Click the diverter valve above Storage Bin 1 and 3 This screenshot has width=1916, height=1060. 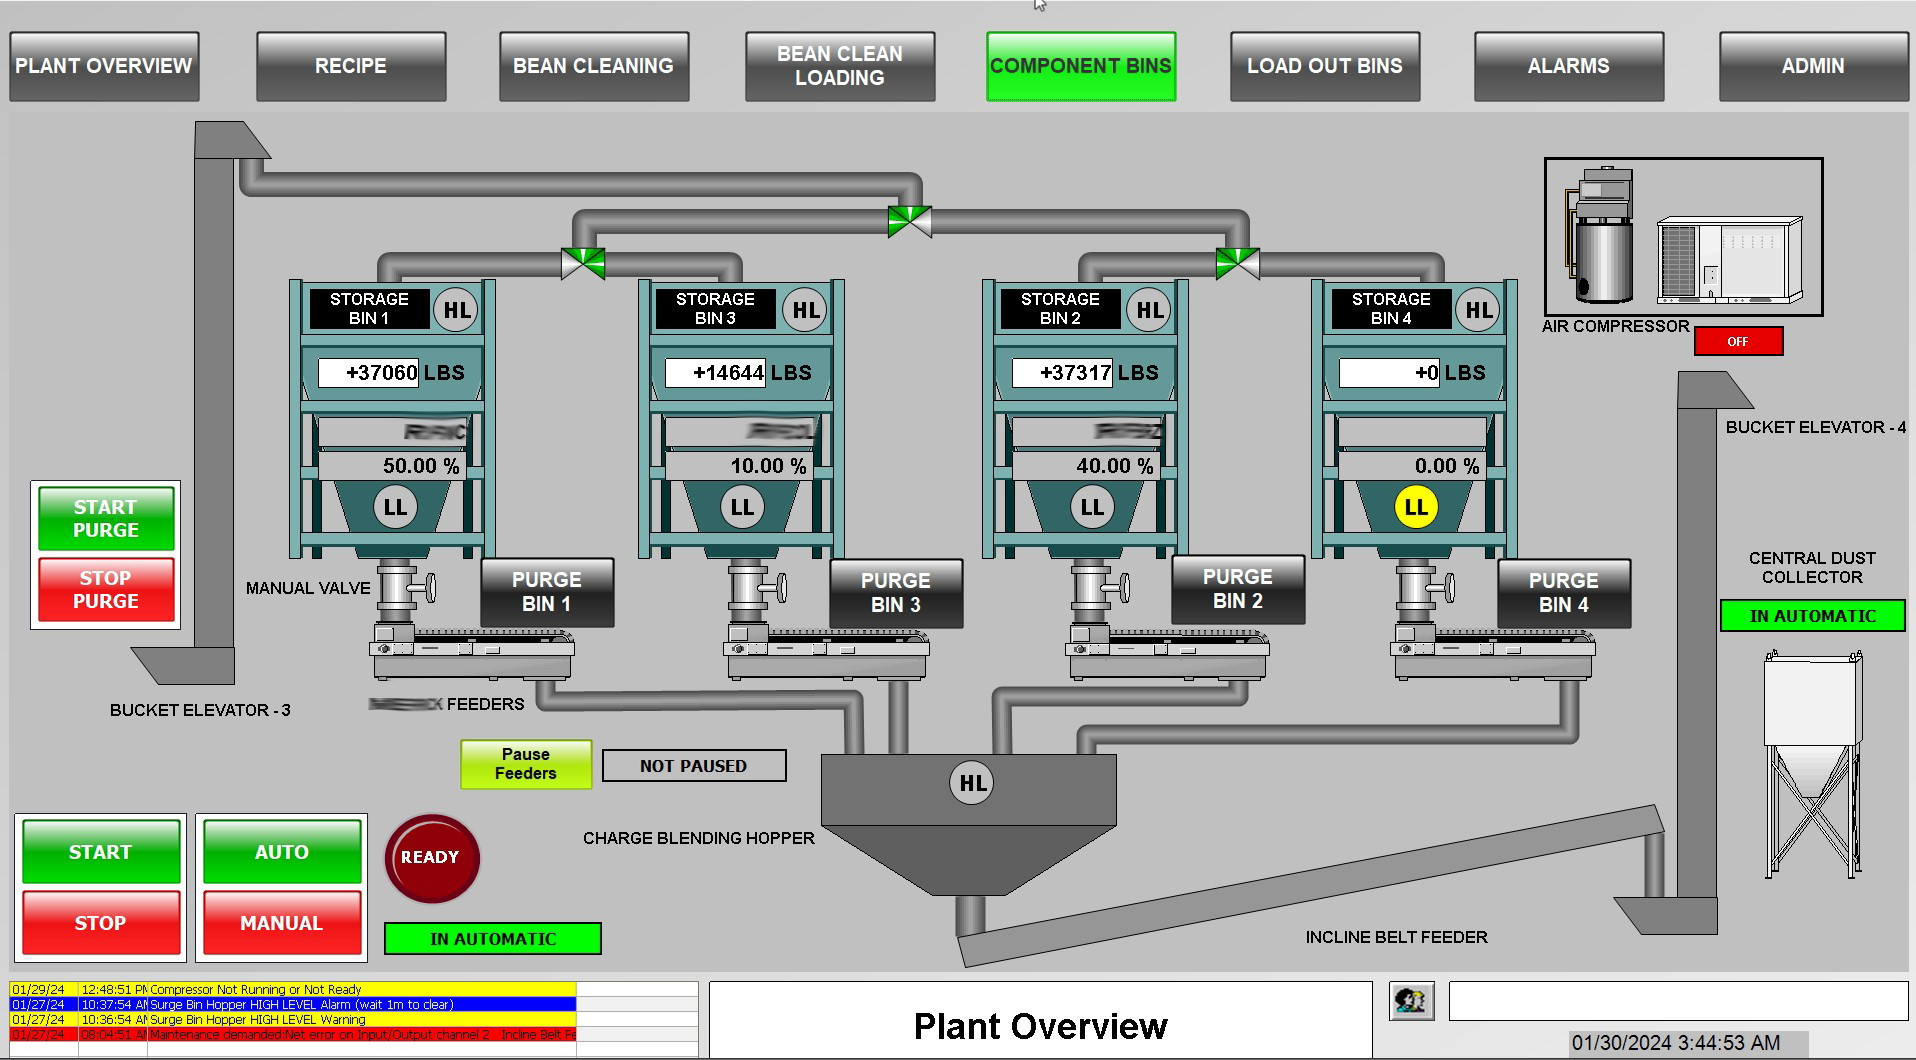click(x=583, y=264)
